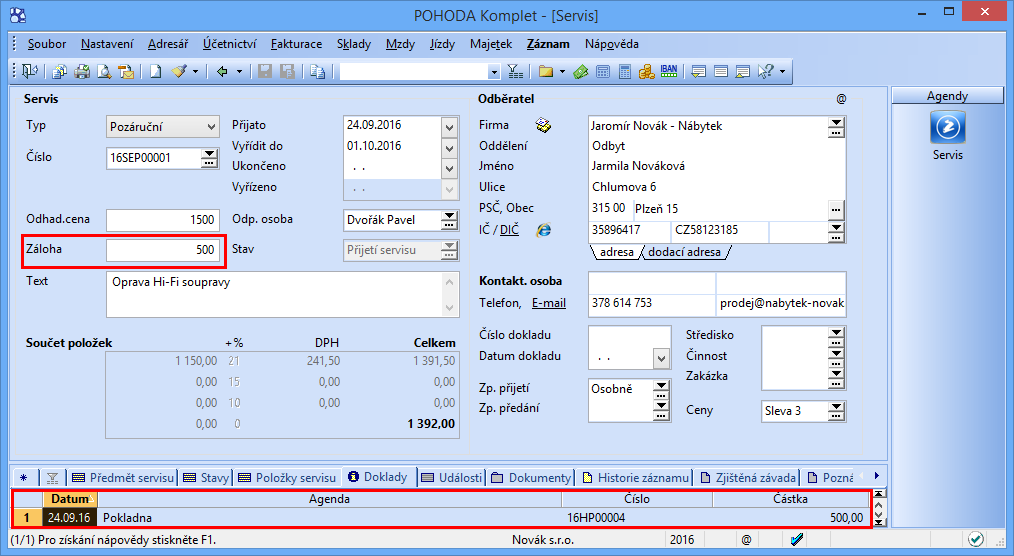Click the Odhad.cena field with 1500
Screen dimensions: 1014x556
pyautogui.click(x=163, y=220)
